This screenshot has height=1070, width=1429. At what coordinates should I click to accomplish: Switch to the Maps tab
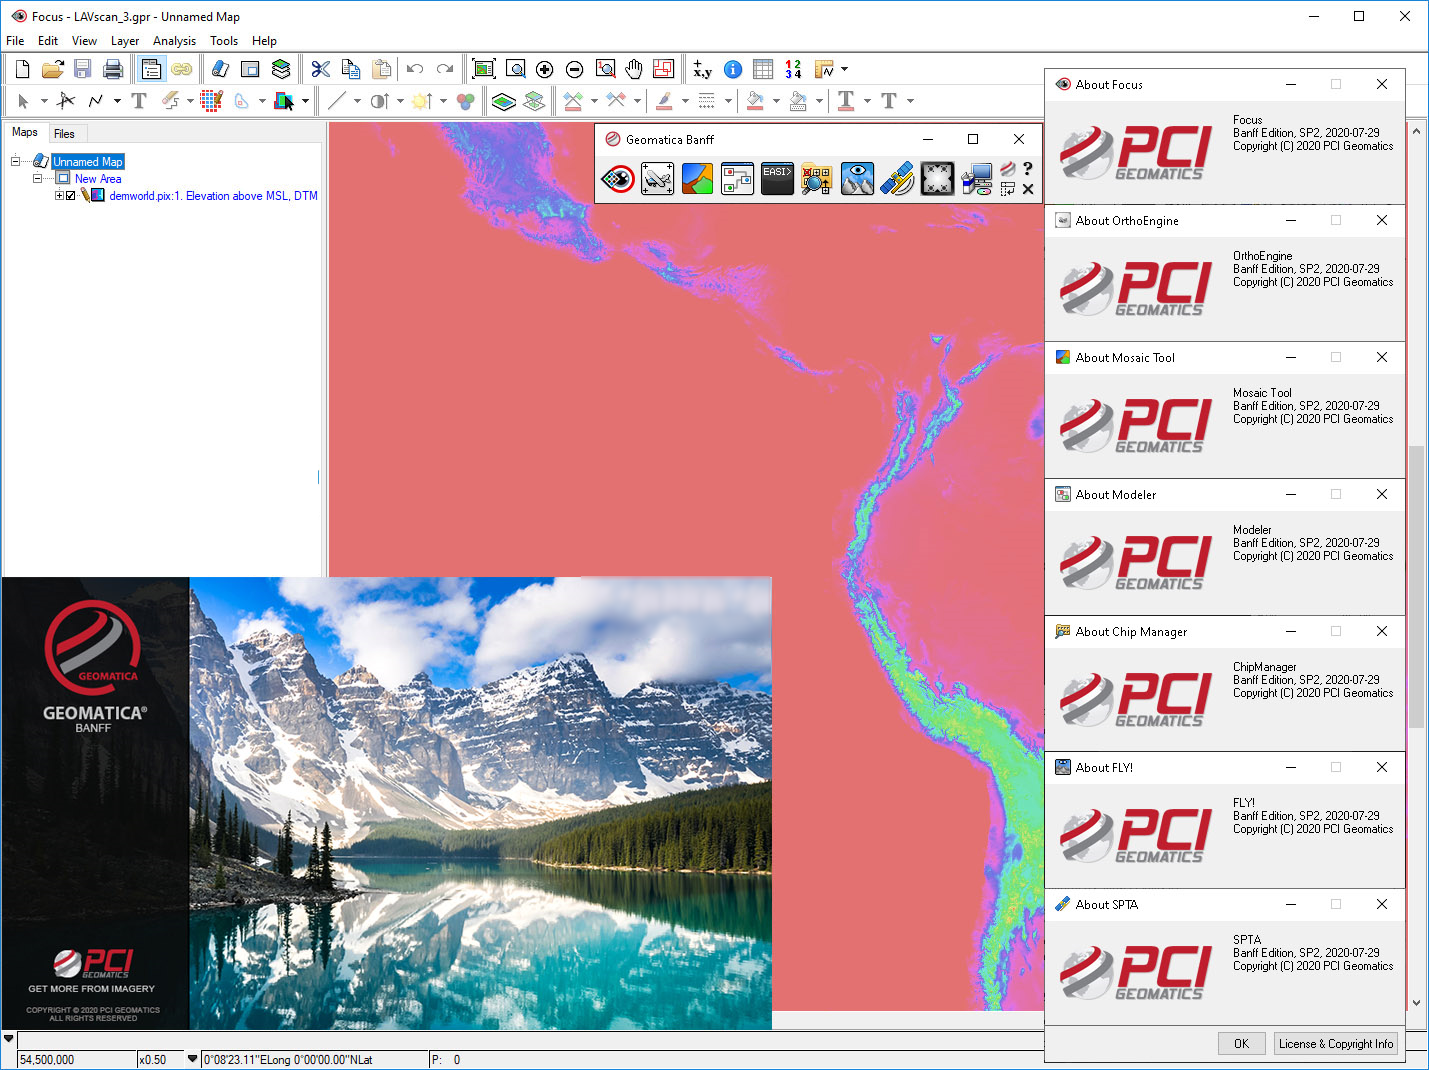(x=25, y=132)
